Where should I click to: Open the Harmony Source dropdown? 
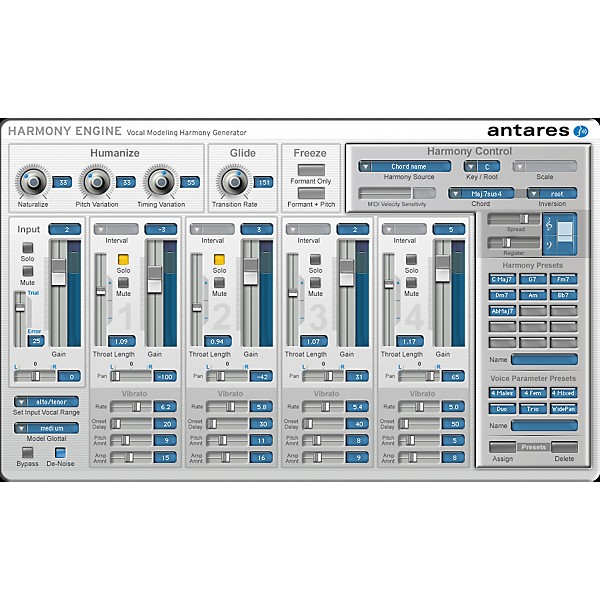pos(404,166)
